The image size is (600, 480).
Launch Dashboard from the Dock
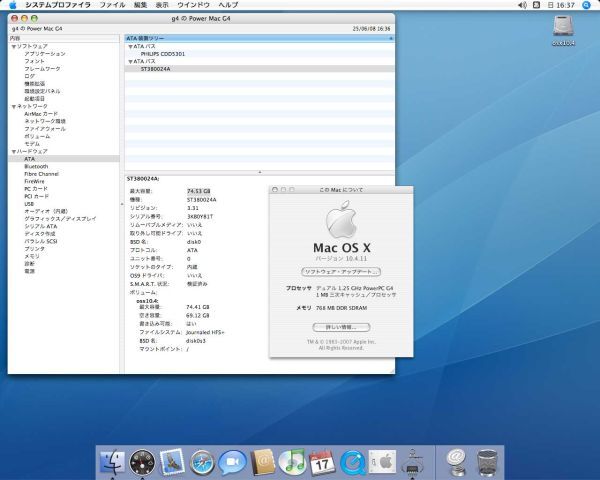click(x=142, y=462)
